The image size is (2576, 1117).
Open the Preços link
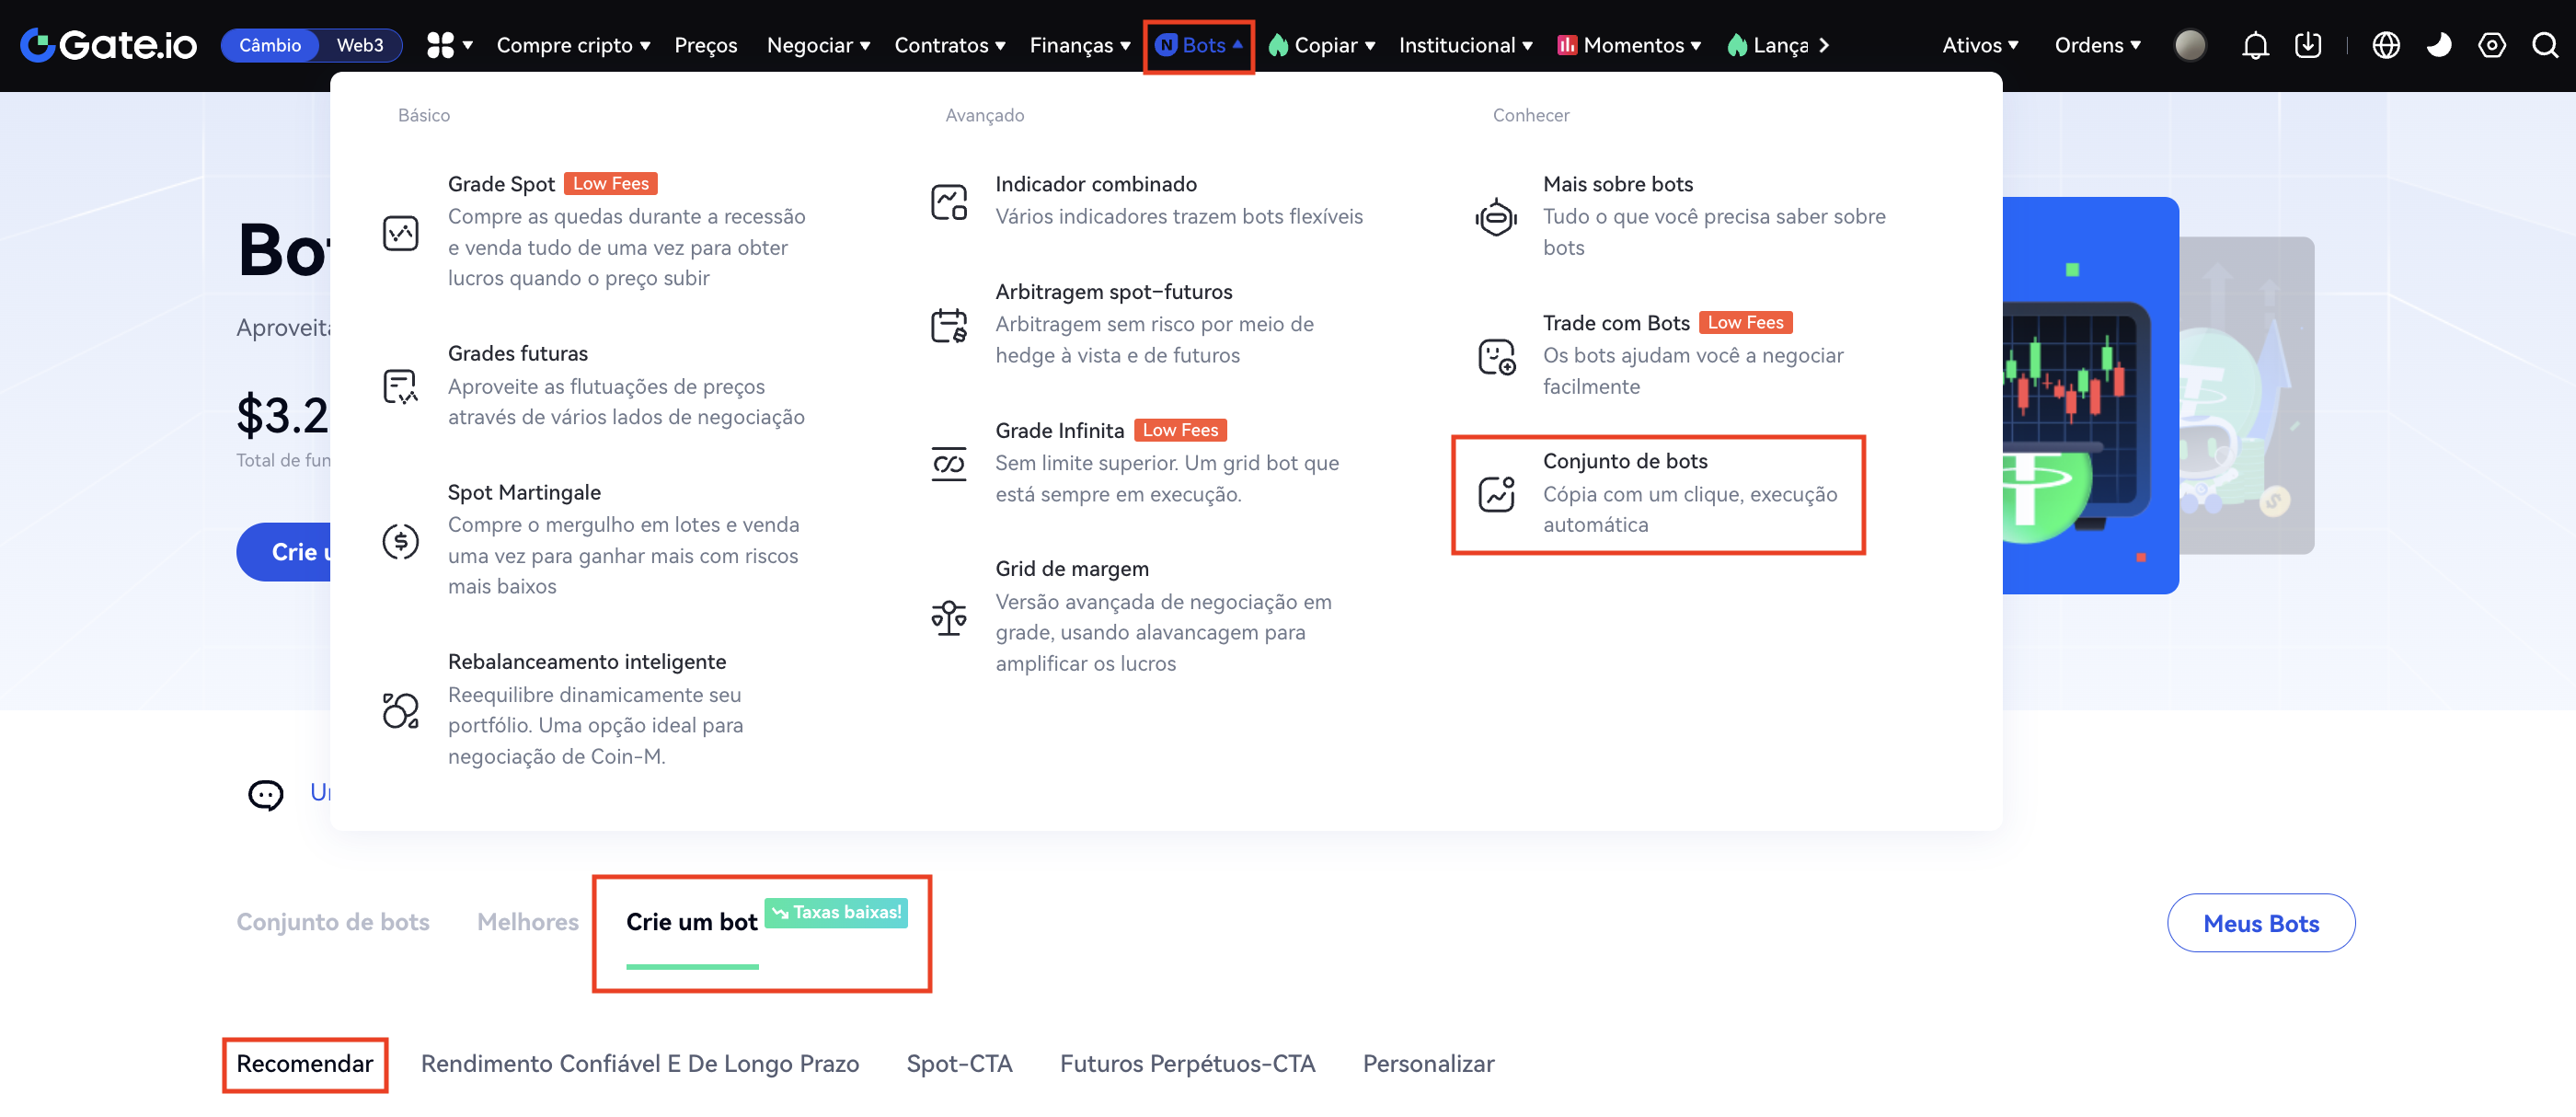coord(705,45)
